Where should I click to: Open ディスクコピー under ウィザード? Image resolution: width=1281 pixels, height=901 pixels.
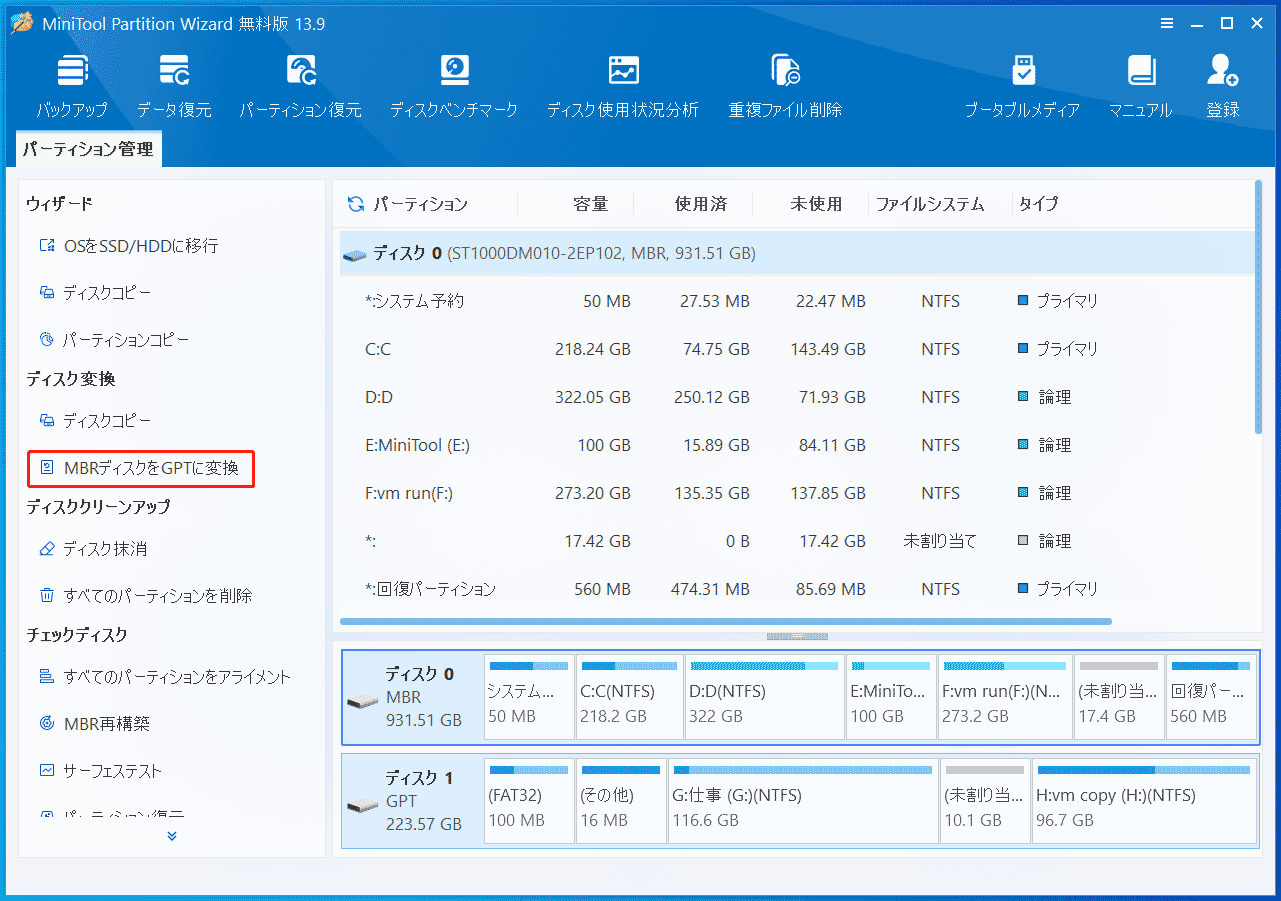[x=95, y=293]
